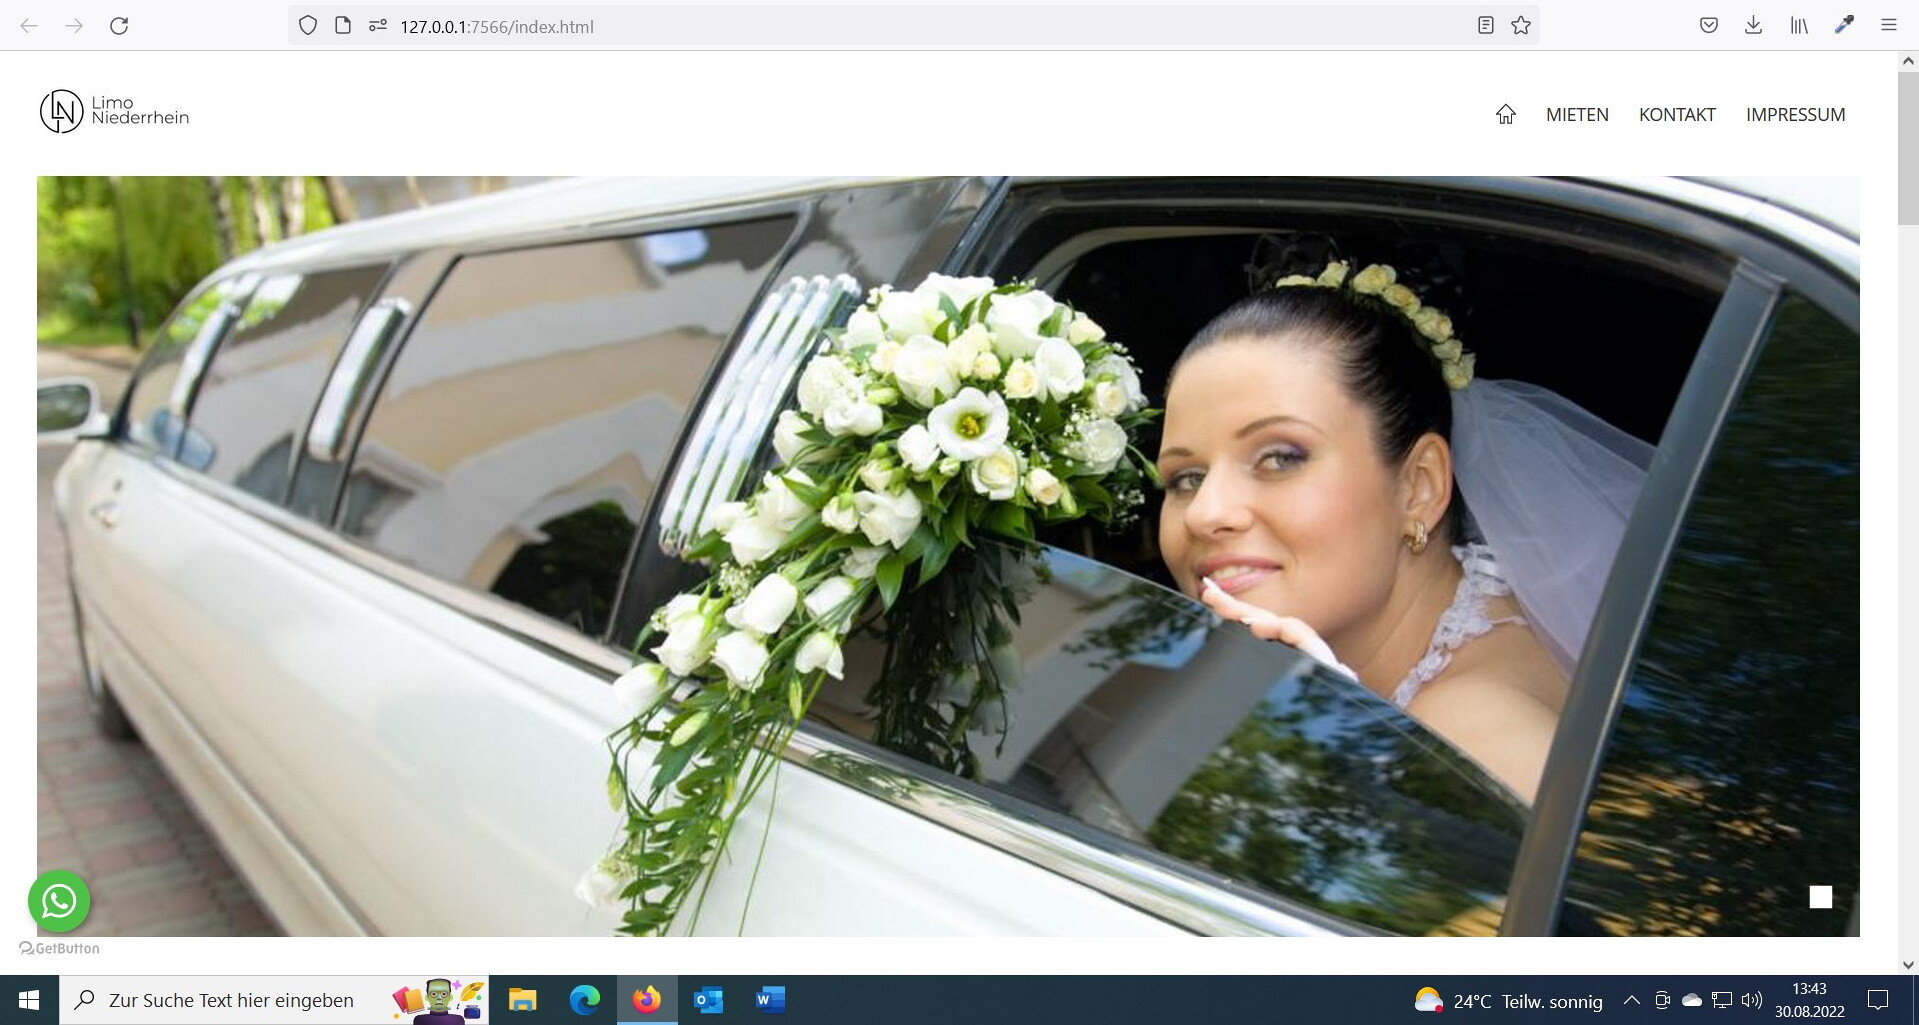Viewport: 1919px width, 1025px height.
Task: Click the page scrollbar down arrow
Action: [1908, 965]
